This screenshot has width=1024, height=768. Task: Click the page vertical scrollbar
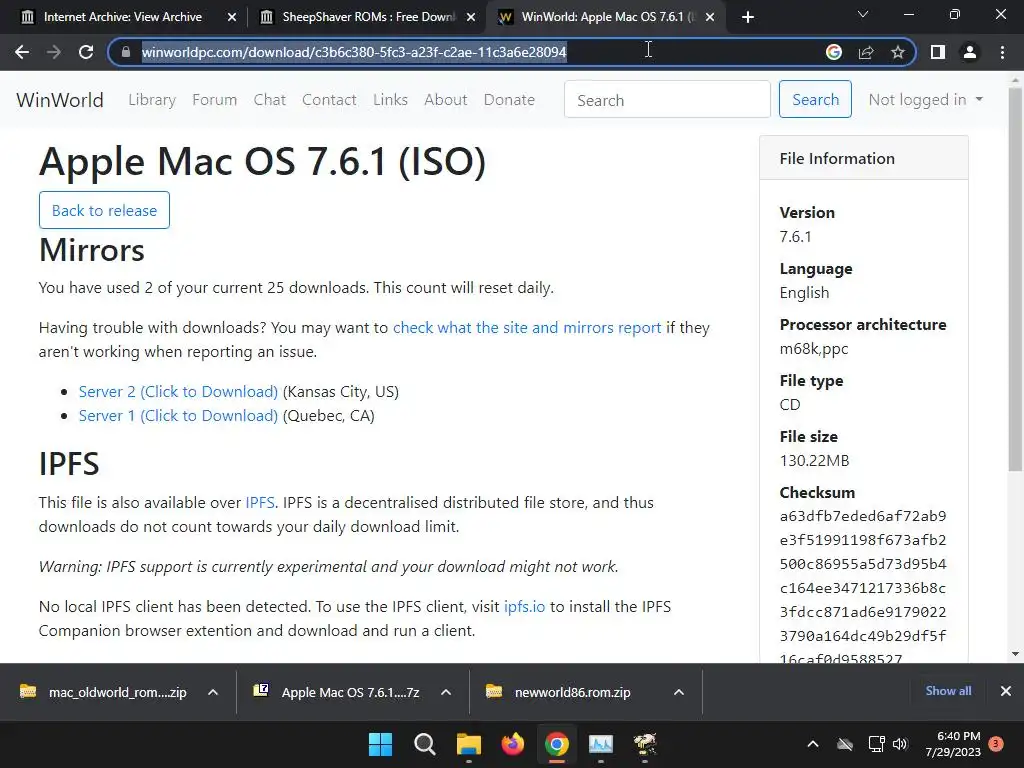[1015, 279]
